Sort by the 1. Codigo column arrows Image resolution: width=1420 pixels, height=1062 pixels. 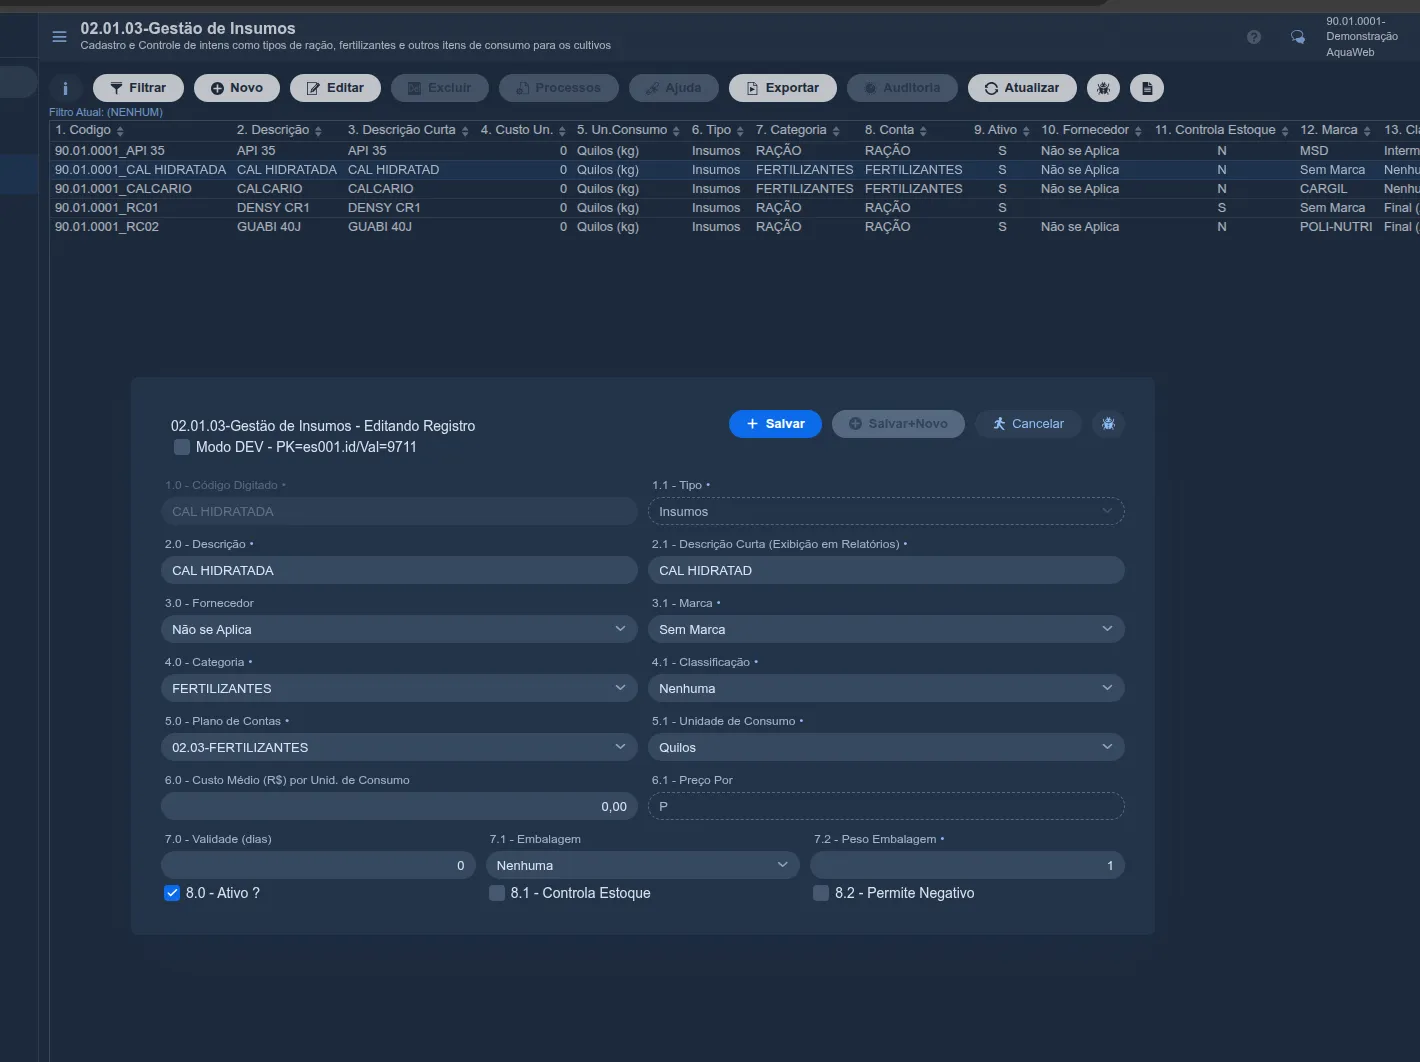pos(120,131)
